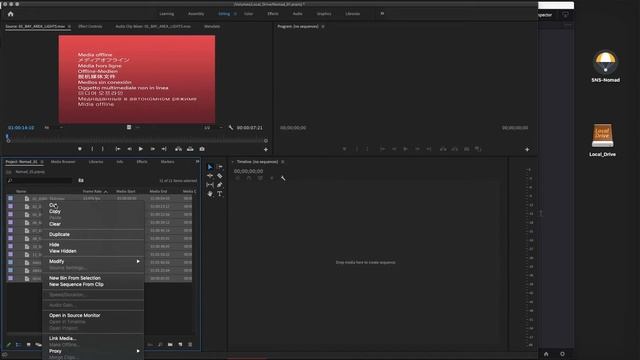Screen dimensions: 640x360
Task: Open Modify submenu in context menu
Action: click(93, 261)
